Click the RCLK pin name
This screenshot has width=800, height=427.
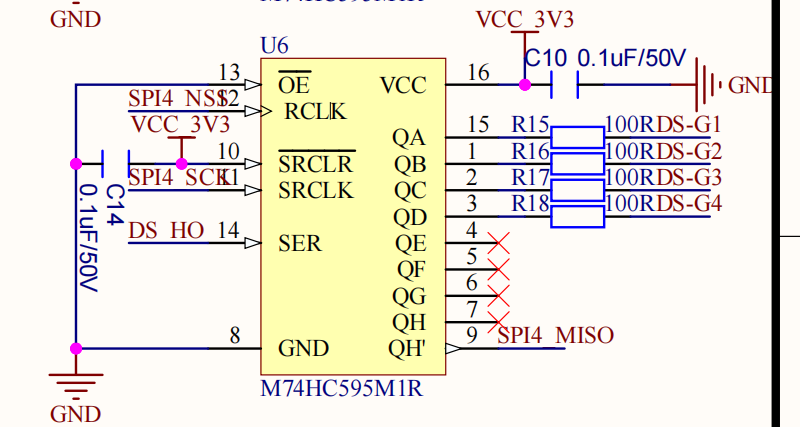click(x=315, y=111)
